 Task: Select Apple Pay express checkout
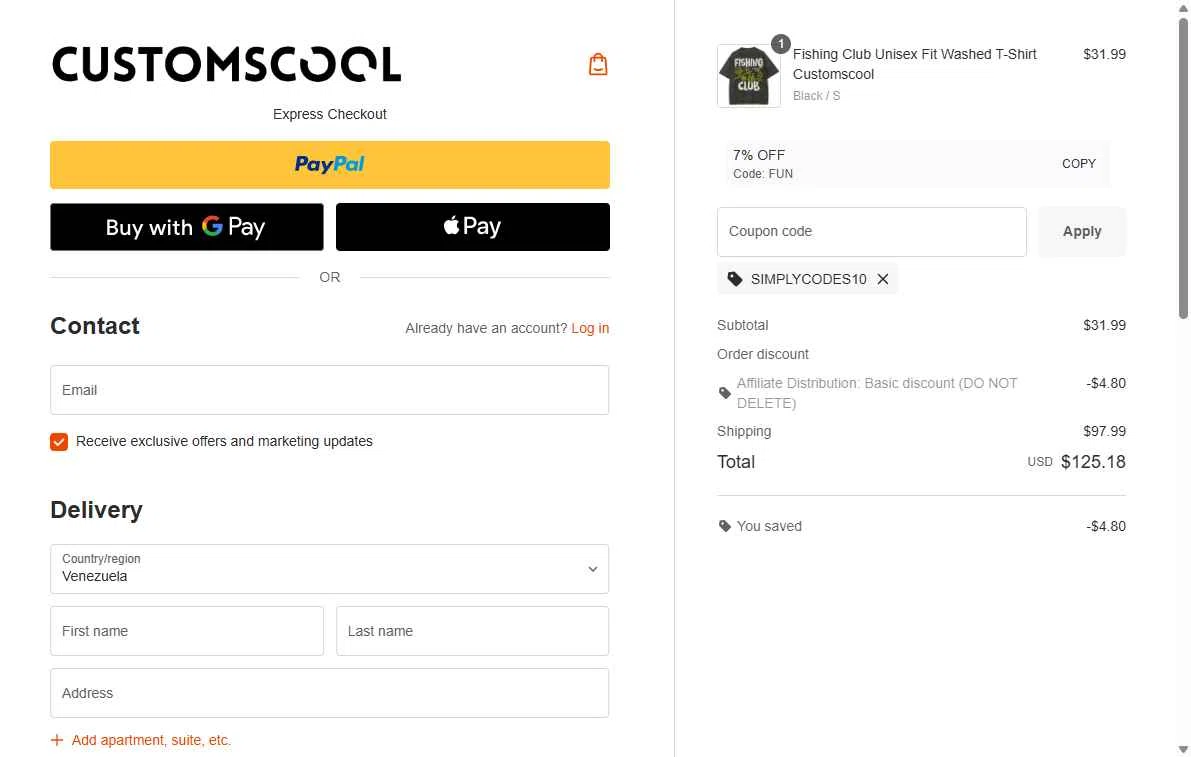[472, 227]
